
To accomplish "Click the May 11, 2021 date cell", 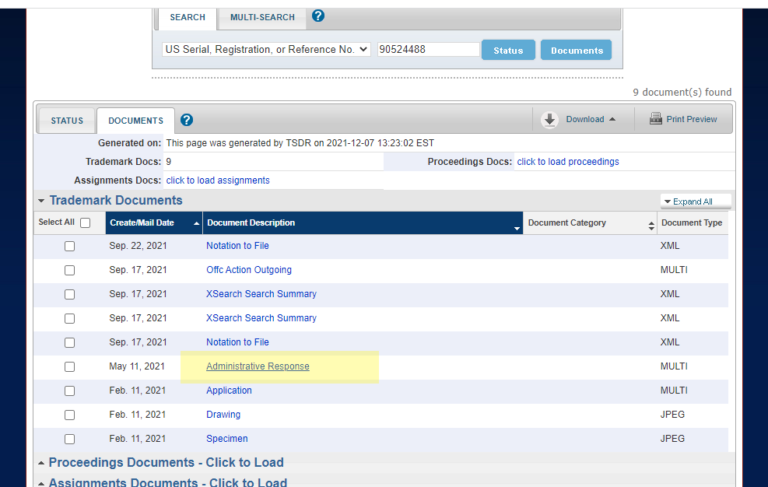I will 137,366.
